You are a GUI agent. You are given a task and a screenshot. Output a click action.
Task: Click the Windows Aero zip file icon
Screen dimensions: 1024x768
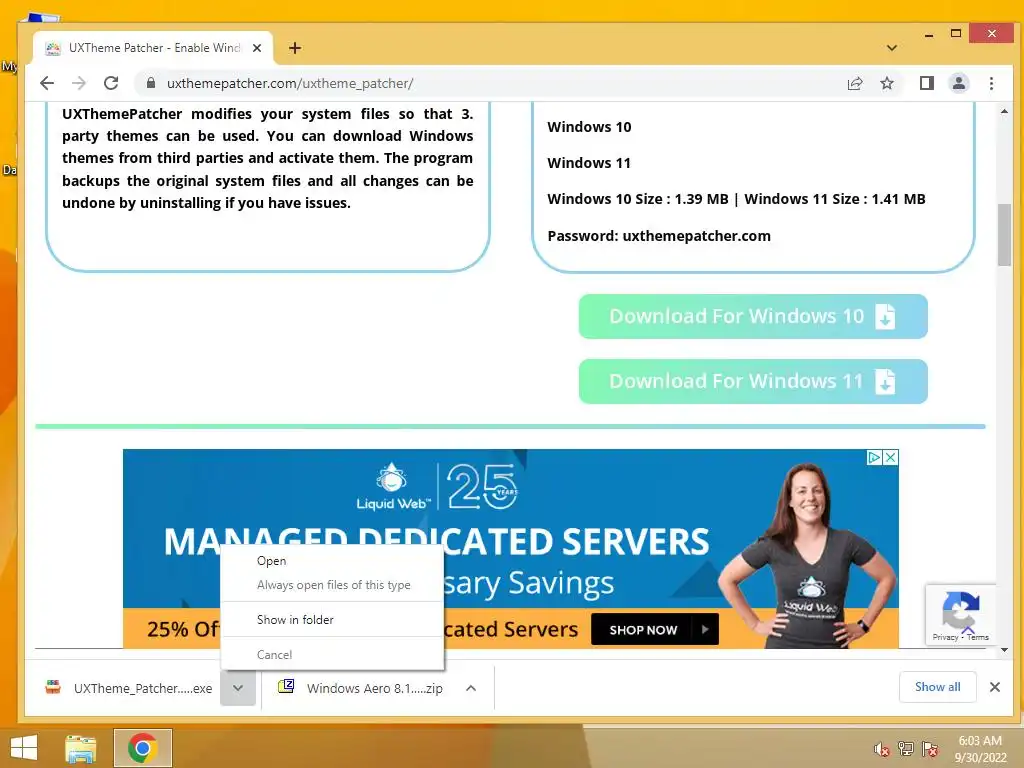(286, 686)
